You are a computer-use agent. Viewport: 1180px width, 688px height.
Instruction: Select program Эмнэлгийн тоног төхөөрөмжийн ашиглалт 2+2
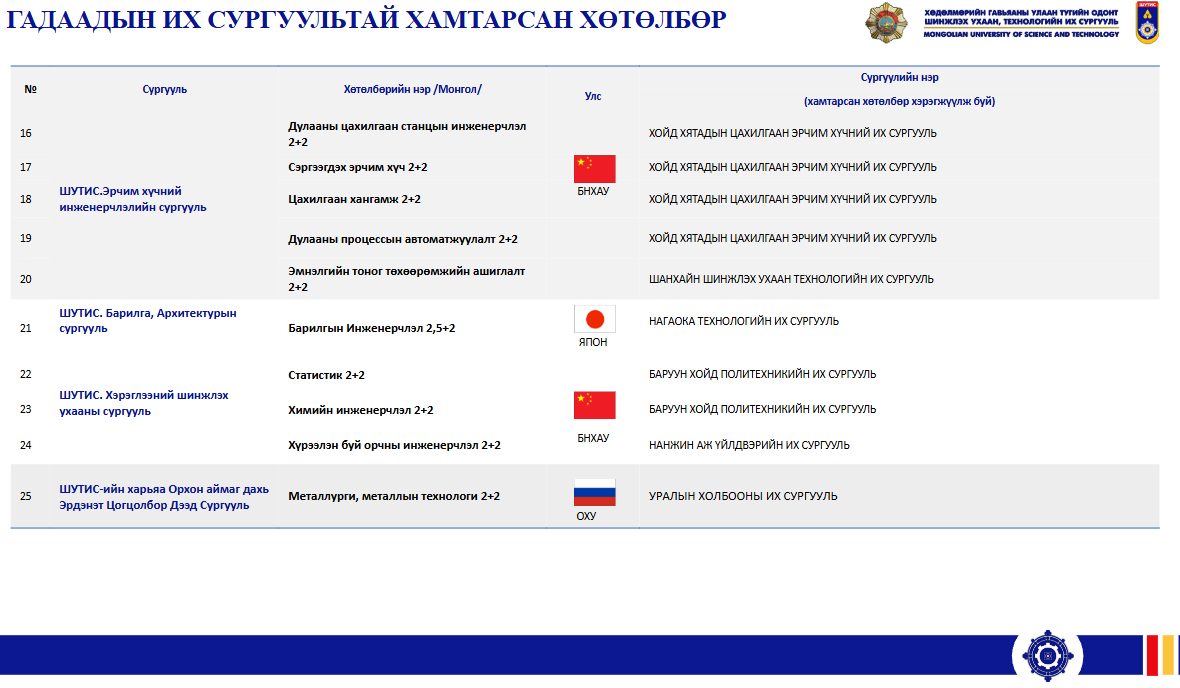pos(406,279)
